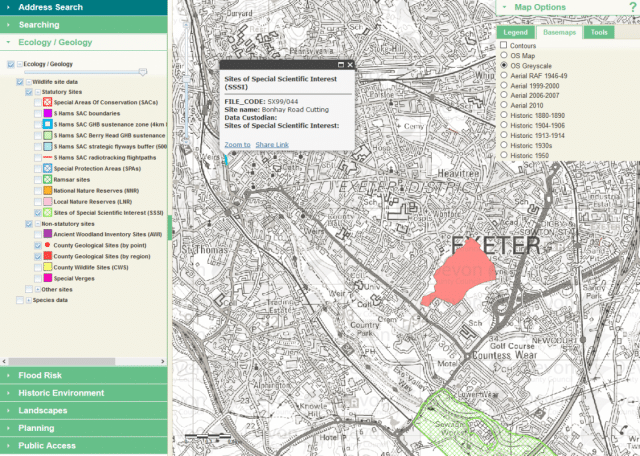Check the Local Nature Reserves layer

pyautogui.click(x=38, y=202)
